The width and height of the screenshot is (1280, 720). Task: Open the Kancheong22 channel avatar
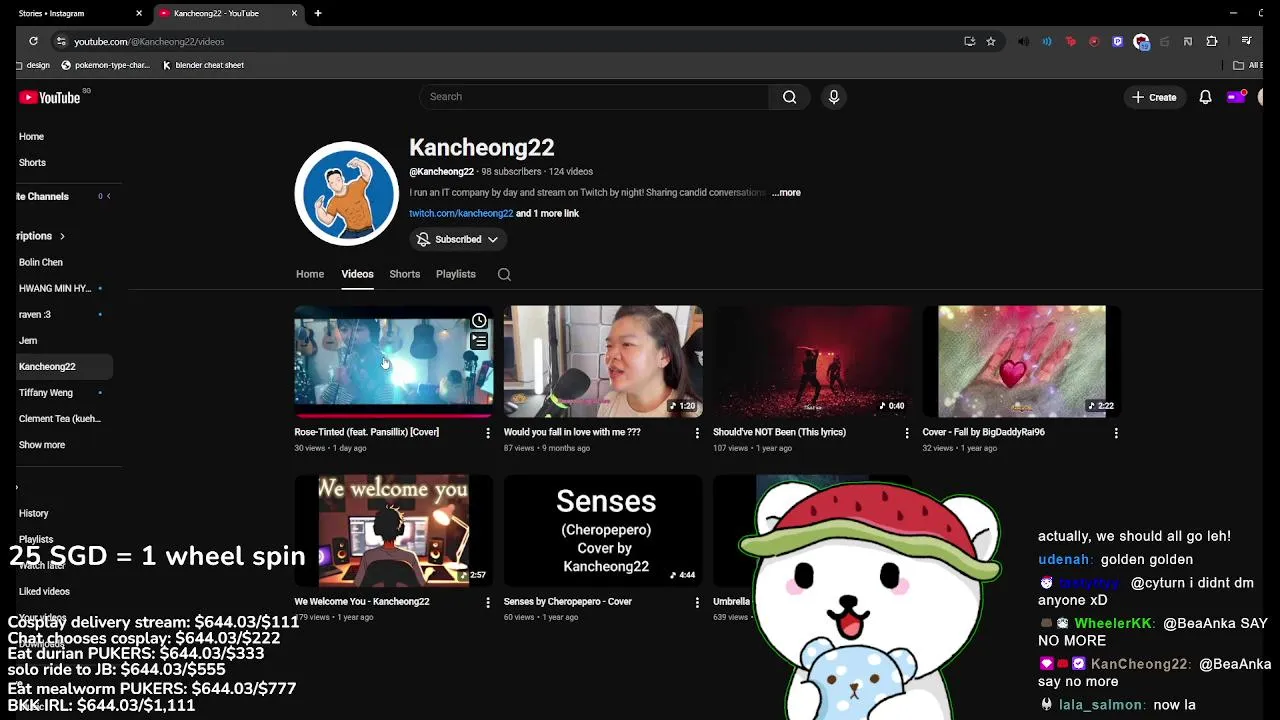(347, 193)
